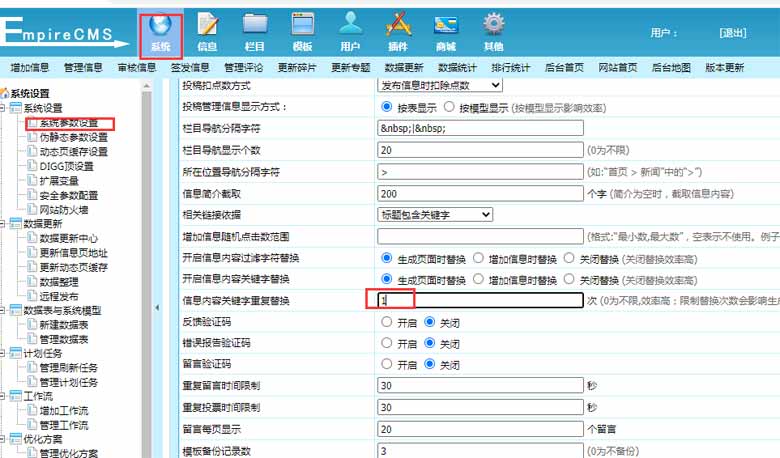Viewport: 780px width, 458px height.
Task: Click the 信息简介截取 input field
Action: tap(480, 193)
